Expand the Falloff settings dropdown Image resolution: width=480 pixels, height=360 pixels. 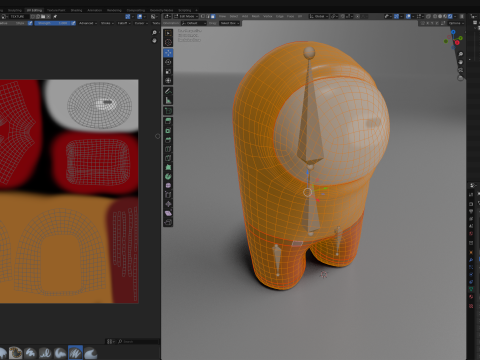pyautogui.click(x=124, y=23)
